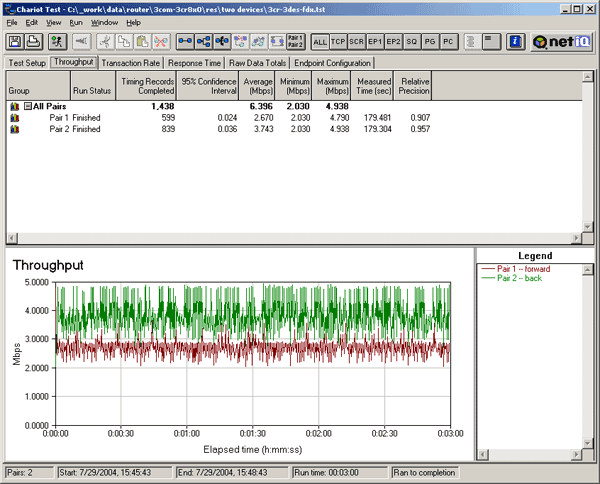Viewport: 600px width, 484px height.
Task: Open the File menu
Action: click(12, 22)
